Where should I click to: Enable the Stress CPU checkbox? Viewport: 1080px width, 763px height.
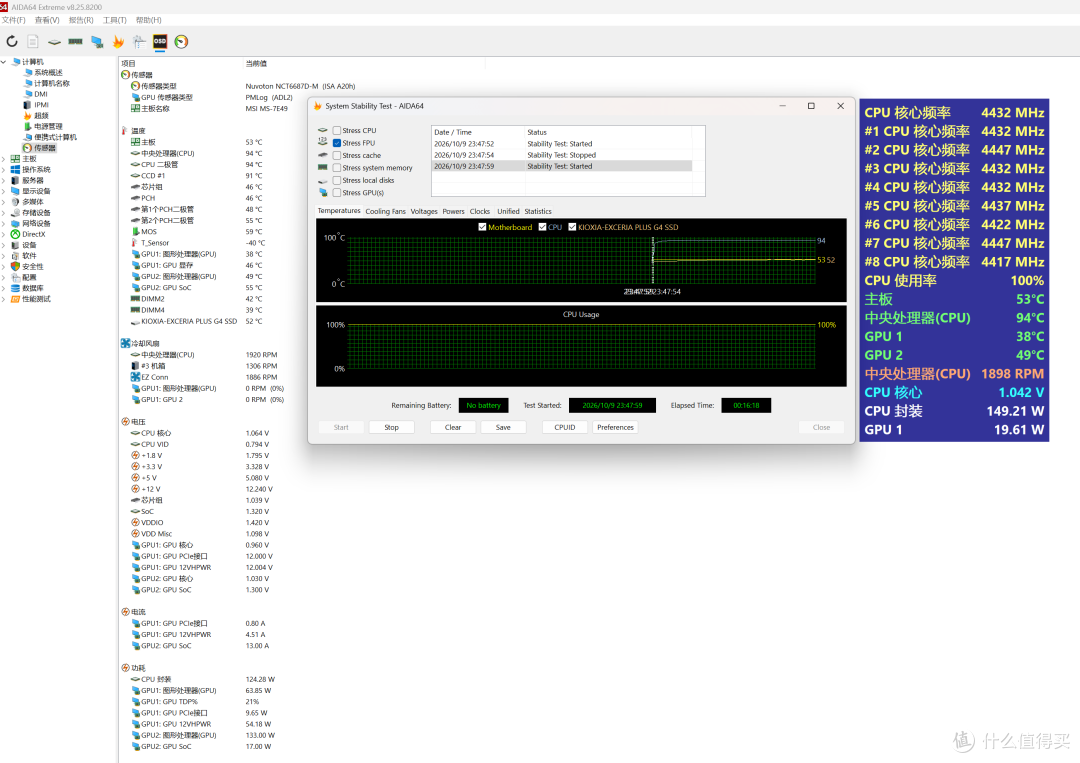point(337,130)
